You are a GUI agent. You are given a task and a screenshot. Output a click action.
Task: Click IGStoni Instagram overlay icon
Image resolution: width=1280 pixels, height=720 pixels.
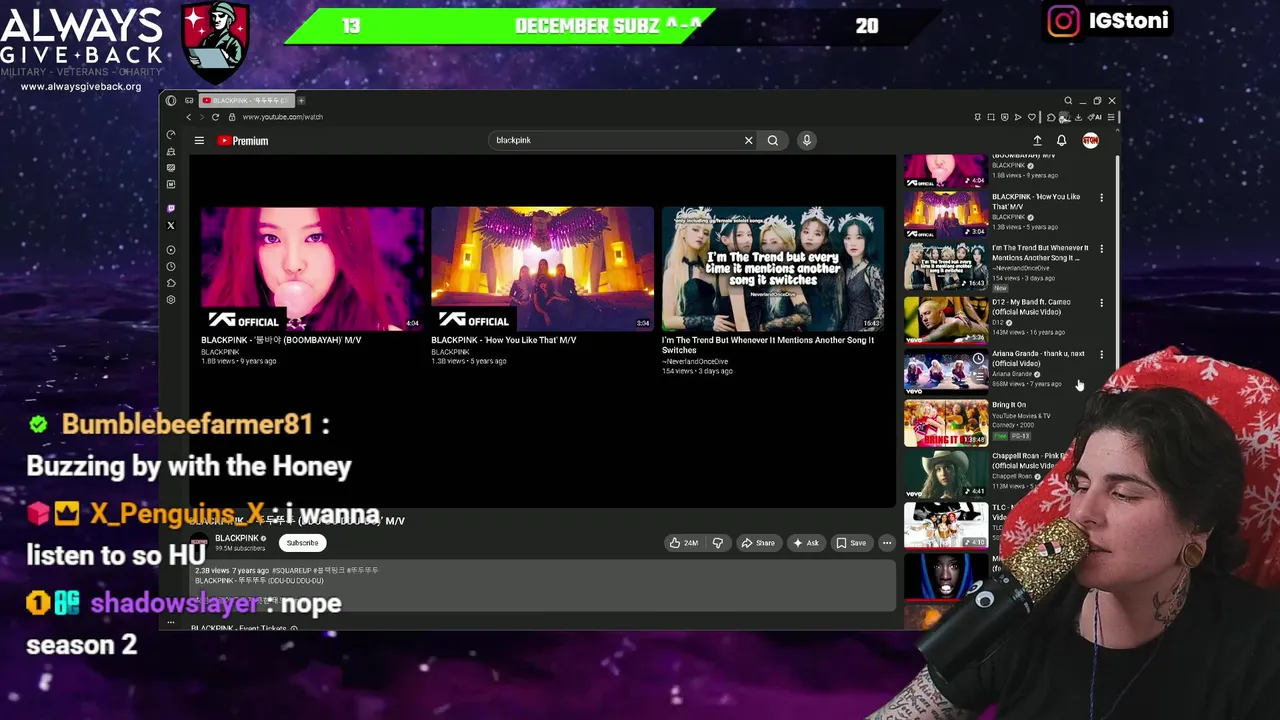pos(1064,21)
